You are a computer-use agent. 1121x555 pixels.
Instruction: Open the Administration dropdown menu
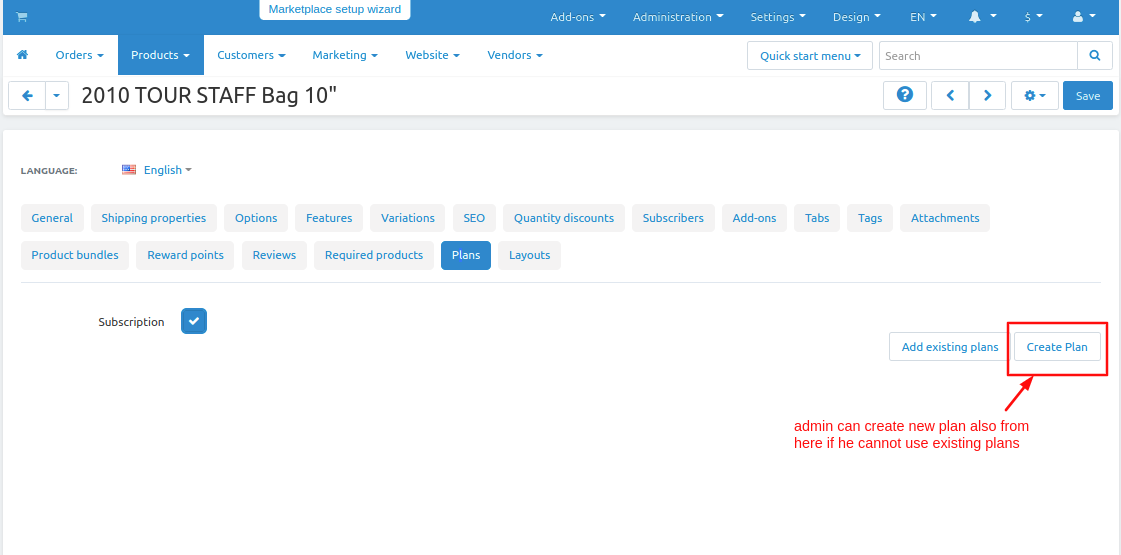(678, 17)
